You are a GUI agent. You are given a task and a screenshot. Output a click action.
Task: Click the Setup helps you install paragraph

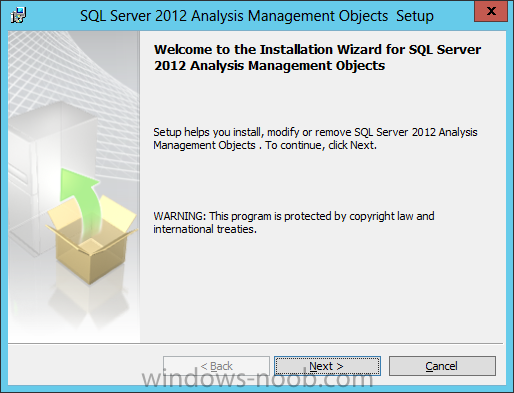point(315,139)
